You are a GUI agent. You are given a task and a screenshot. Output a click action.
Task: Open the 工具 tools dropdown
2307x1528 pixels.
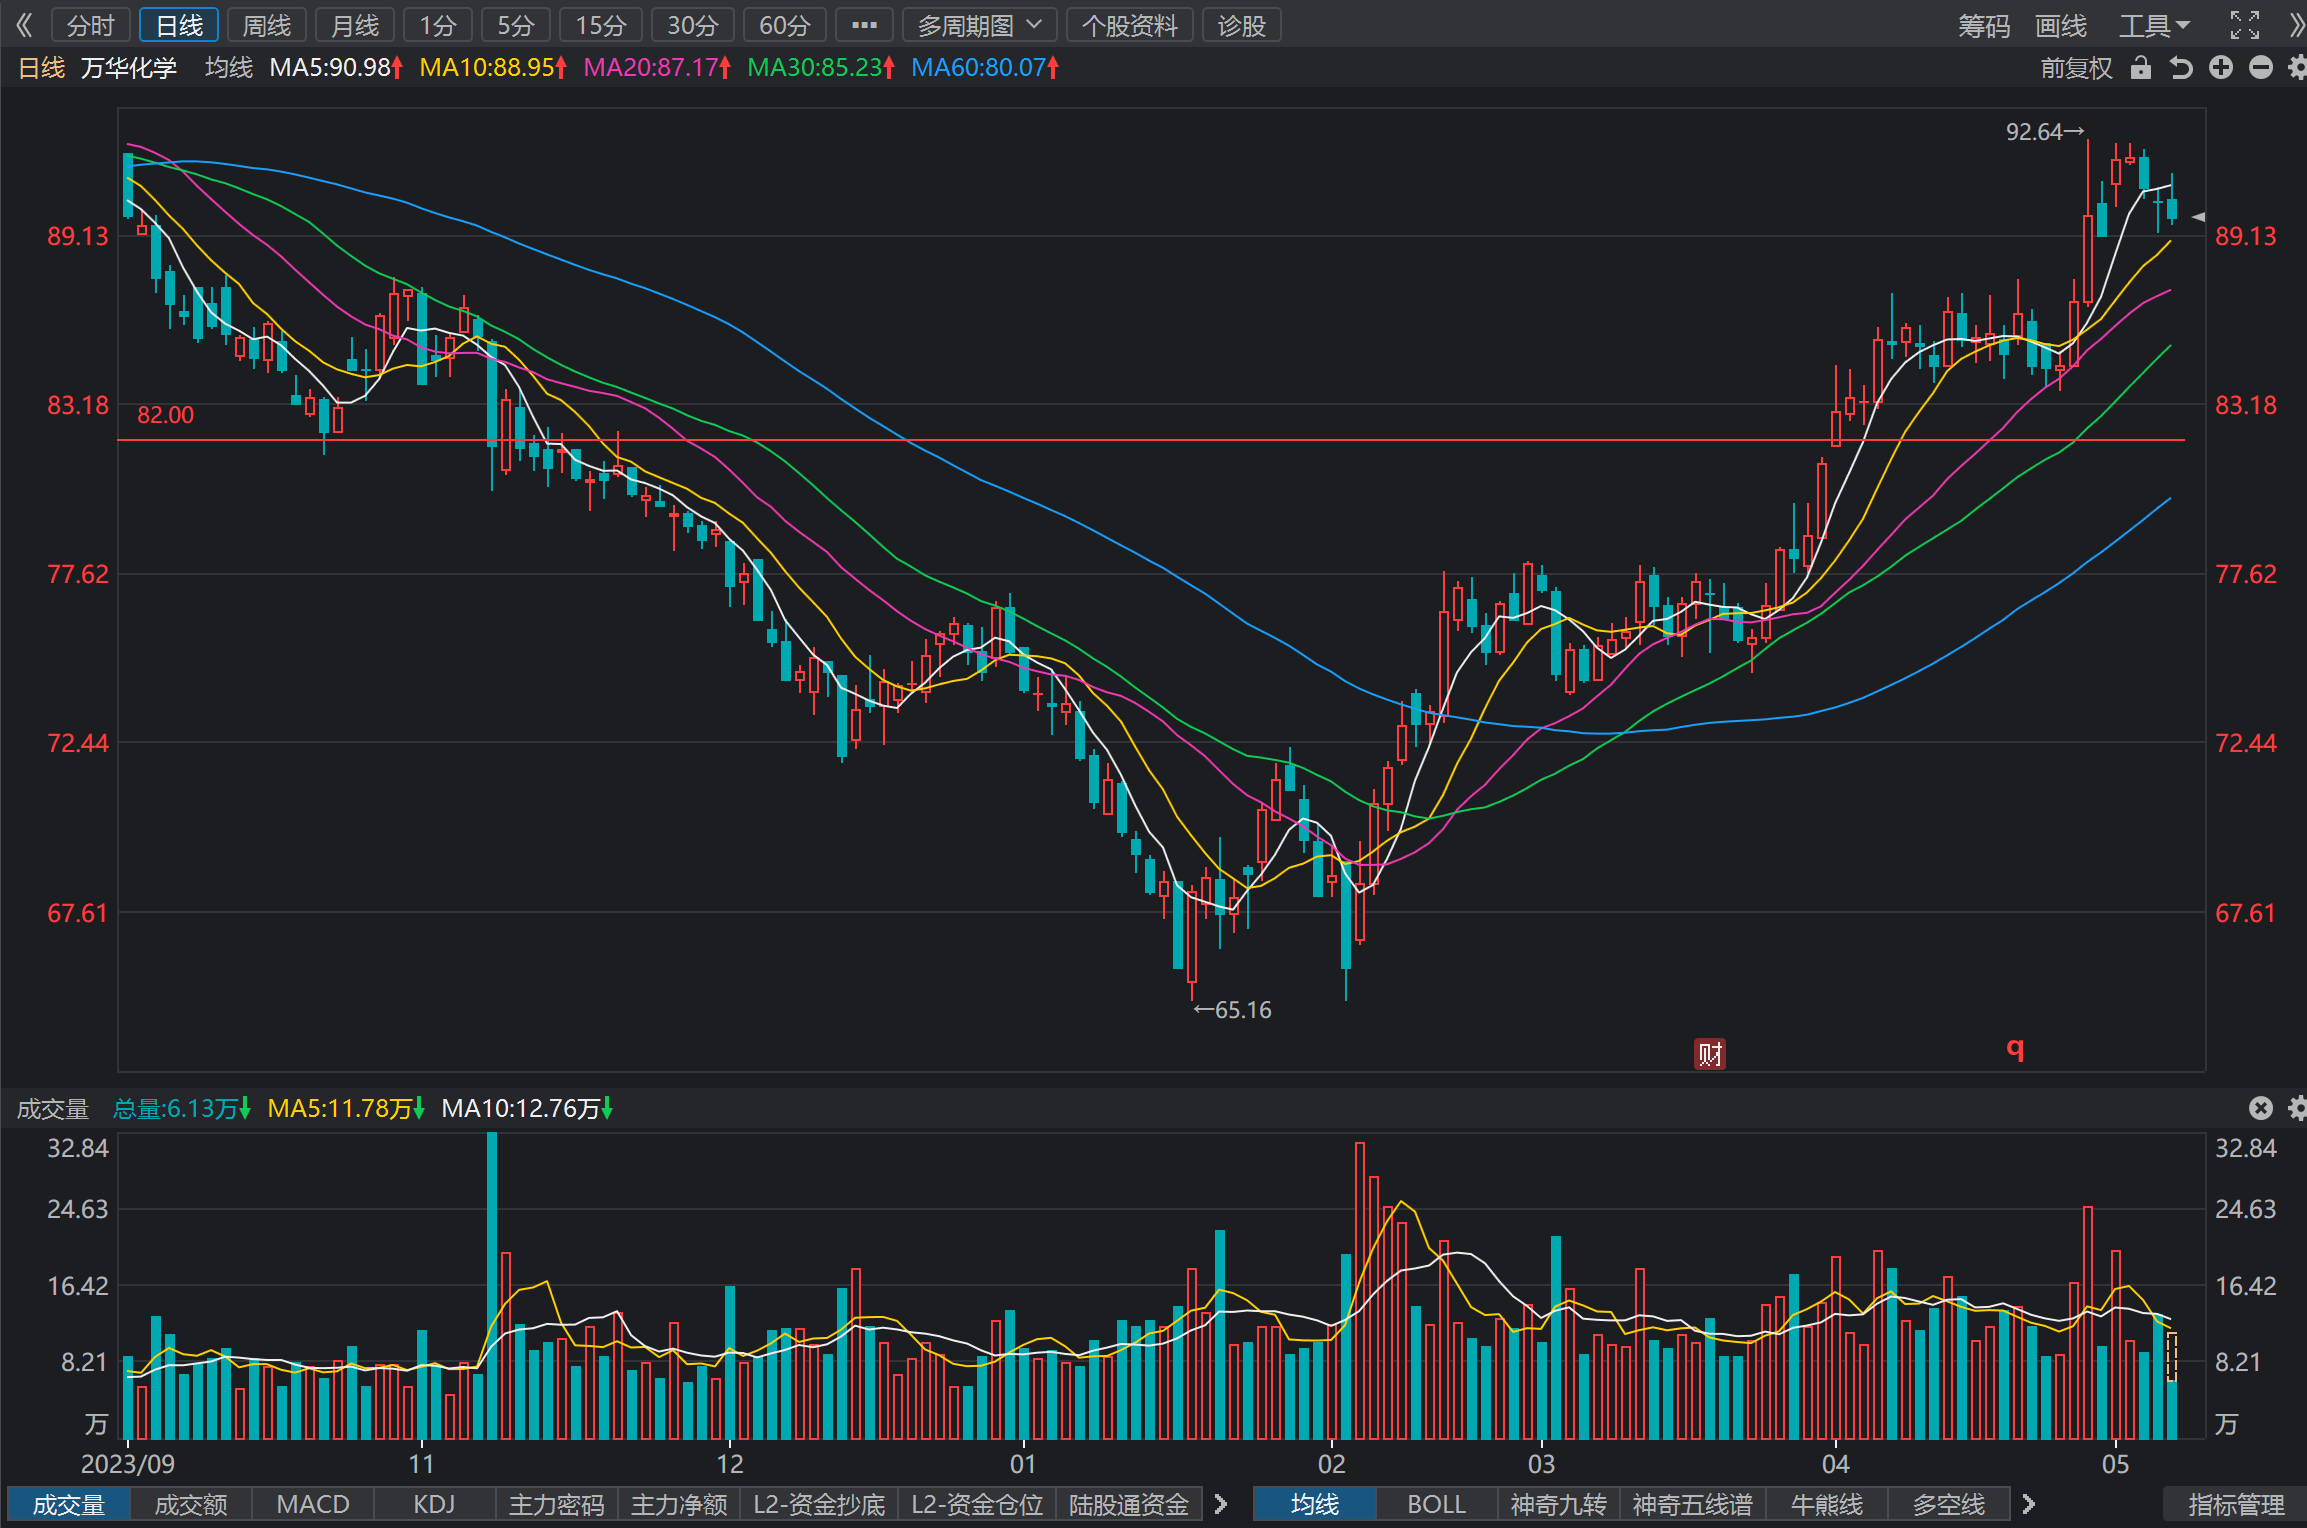(x=2155, y=25)
